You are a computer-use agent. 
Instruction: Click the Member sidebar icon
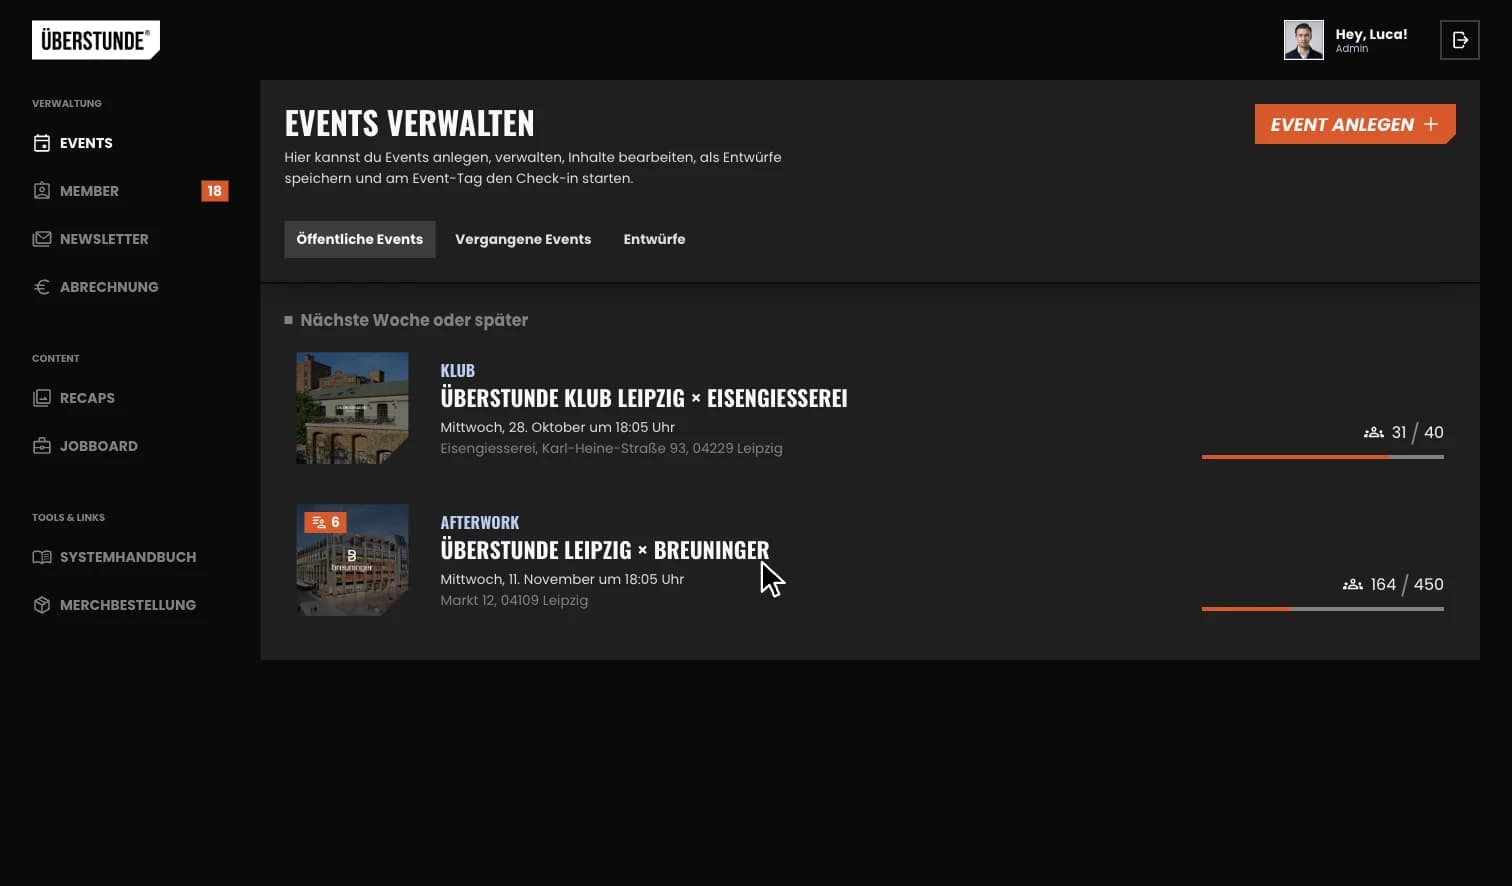tap(42, 191)
